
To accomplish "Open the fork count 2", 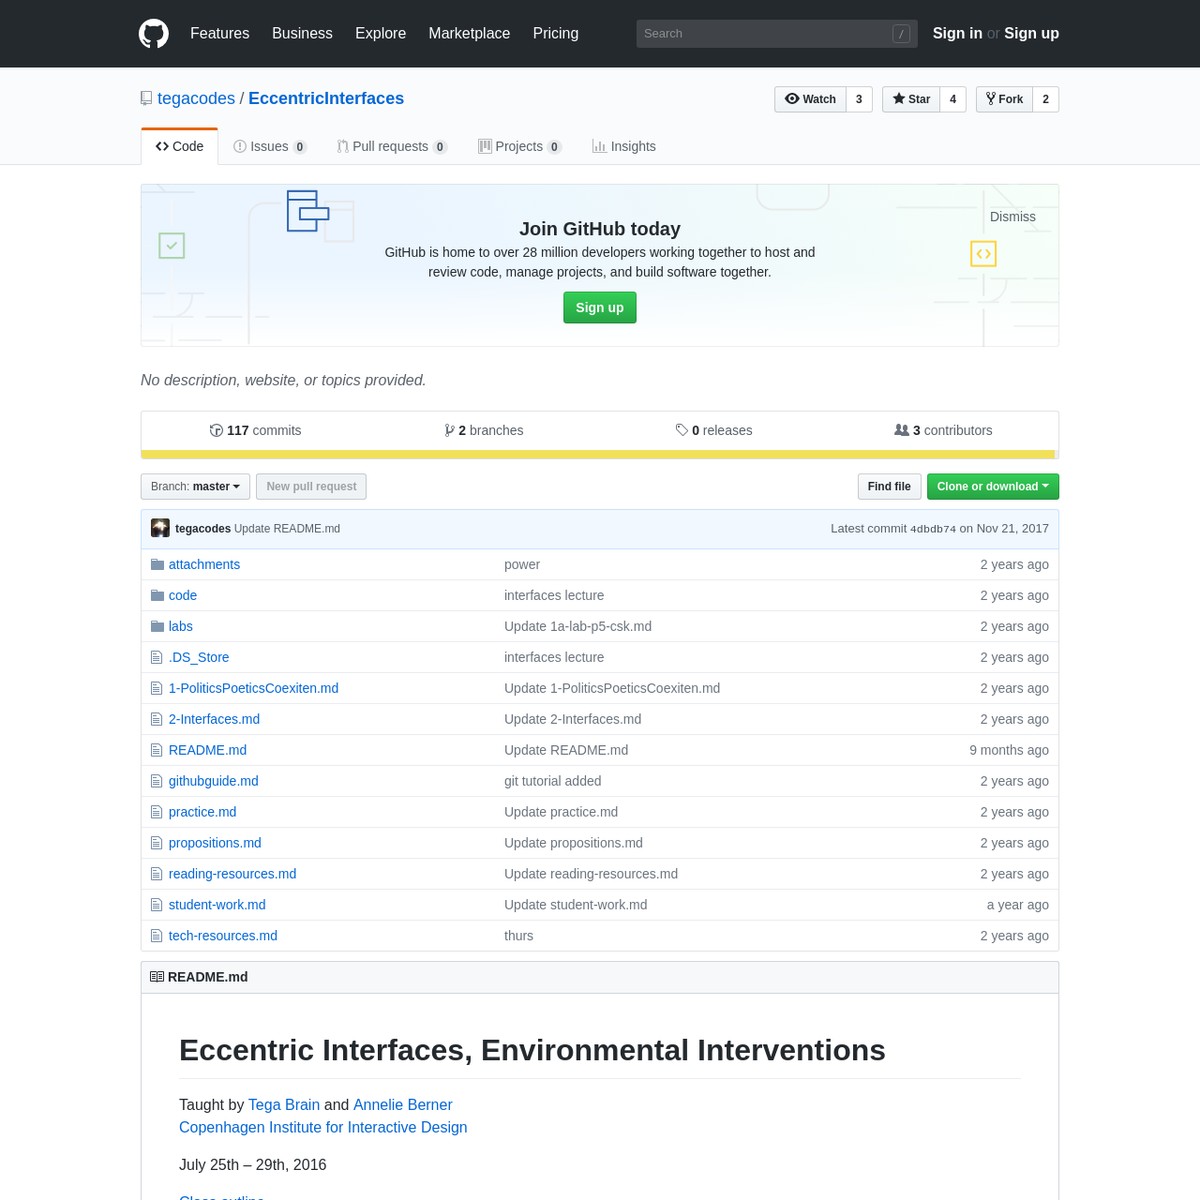I will click(1046, 99).
